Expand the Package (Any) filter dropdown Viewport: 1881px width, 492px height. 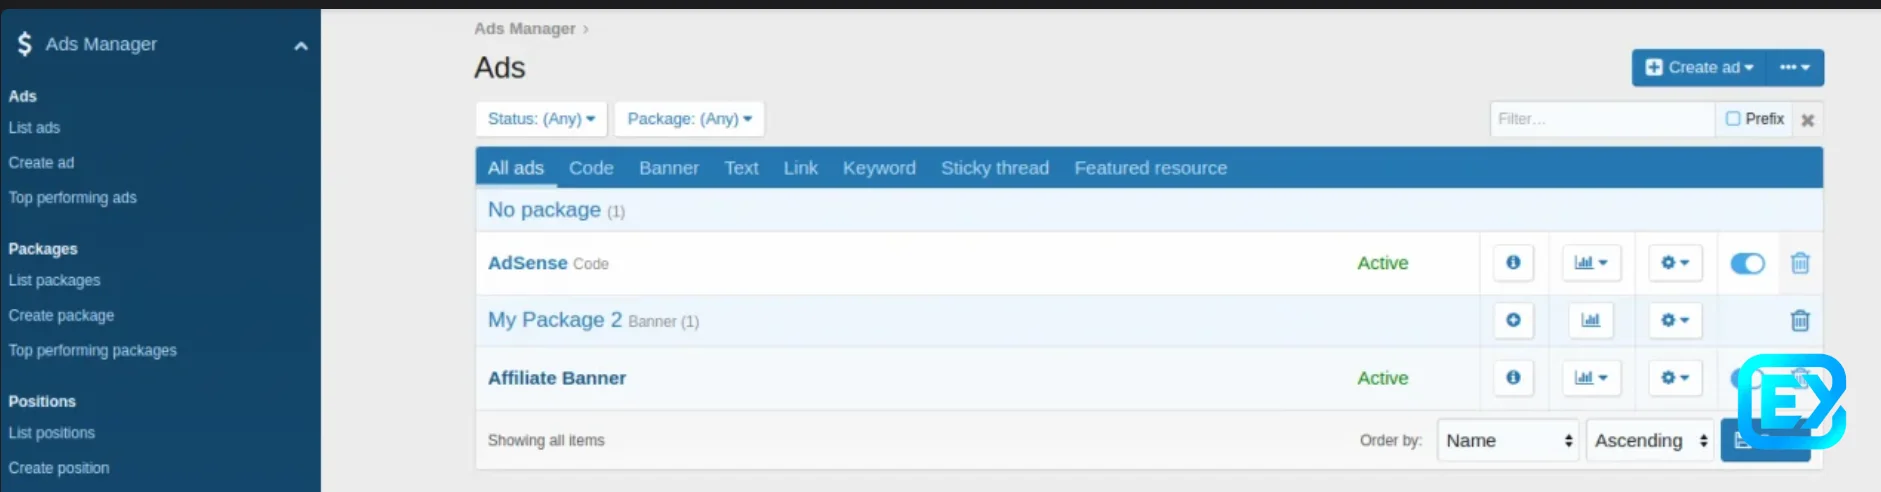(689, 119)
